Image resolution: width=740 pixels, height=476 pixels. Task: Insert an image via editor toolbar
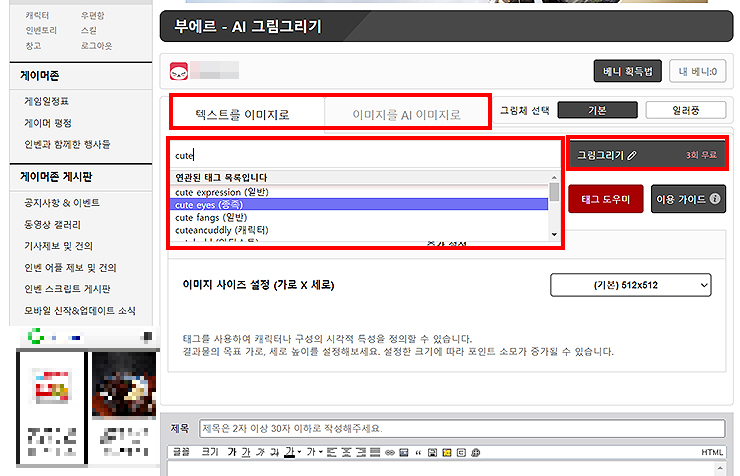pos(404,452)
